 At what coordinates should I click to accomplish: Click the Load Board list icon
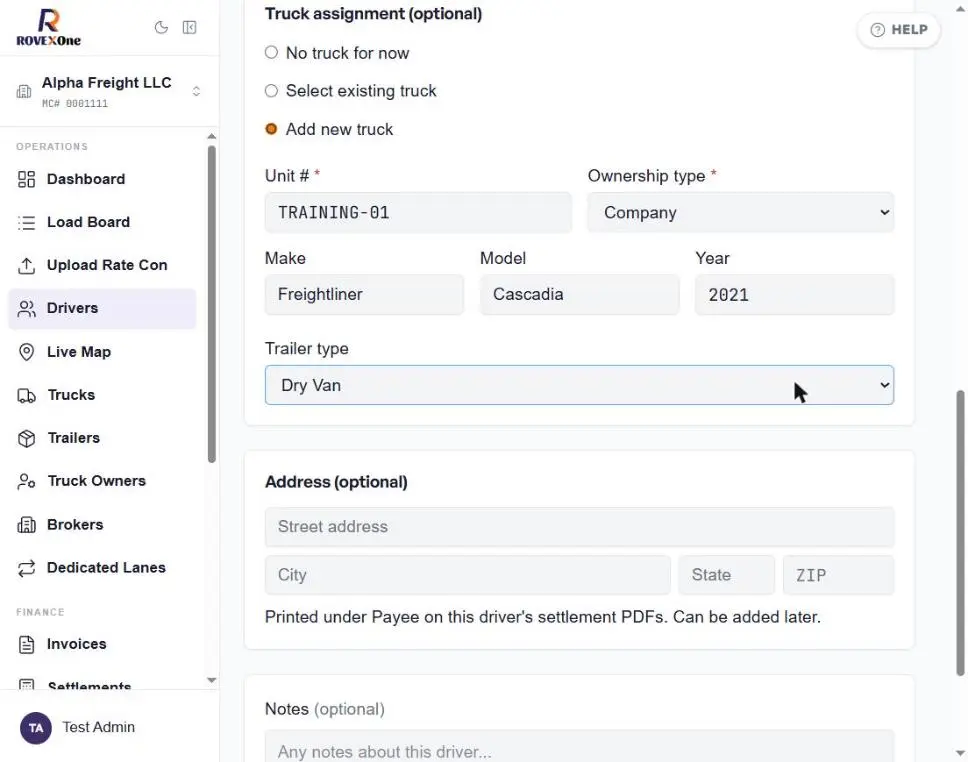click(27, 222)
